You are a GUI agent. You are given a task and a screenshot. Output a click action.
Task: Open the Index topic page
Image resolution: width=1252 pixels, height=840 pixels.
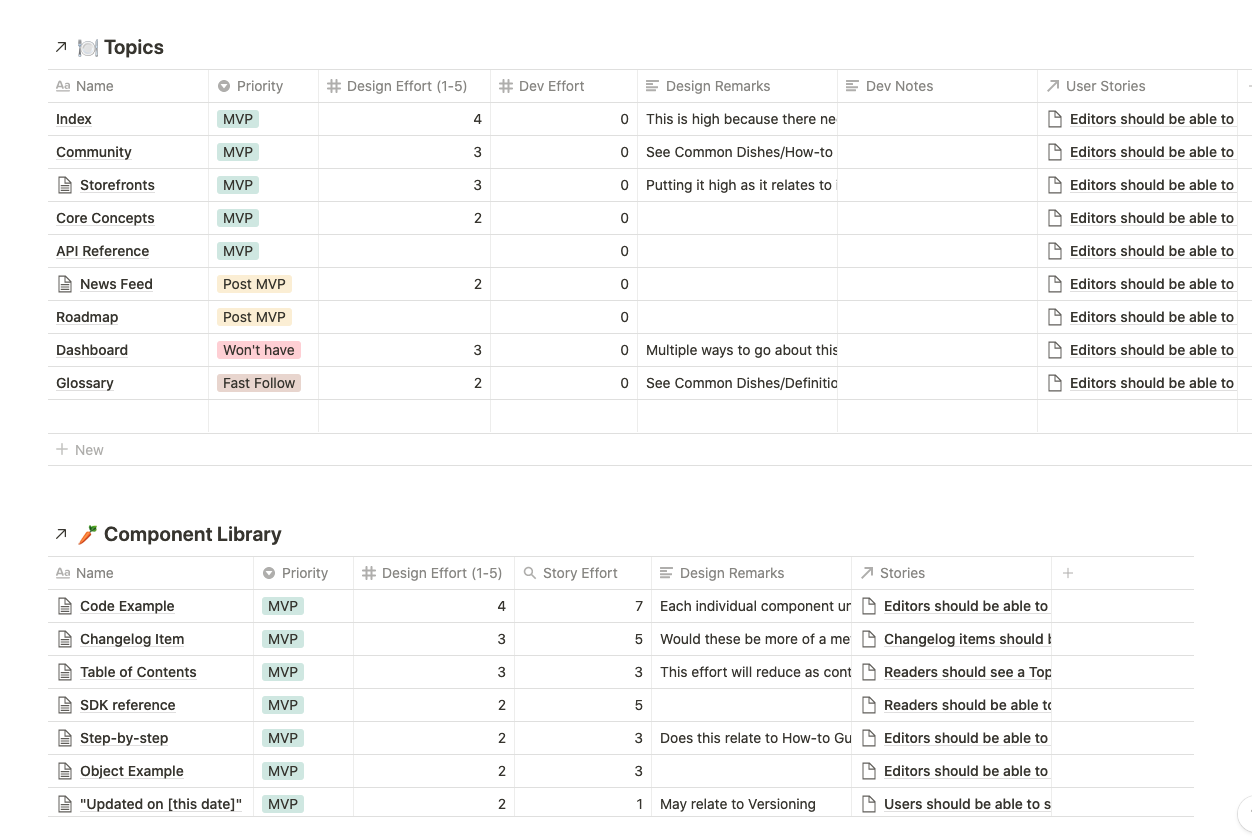pyautogui.click(x=74, y=119)
